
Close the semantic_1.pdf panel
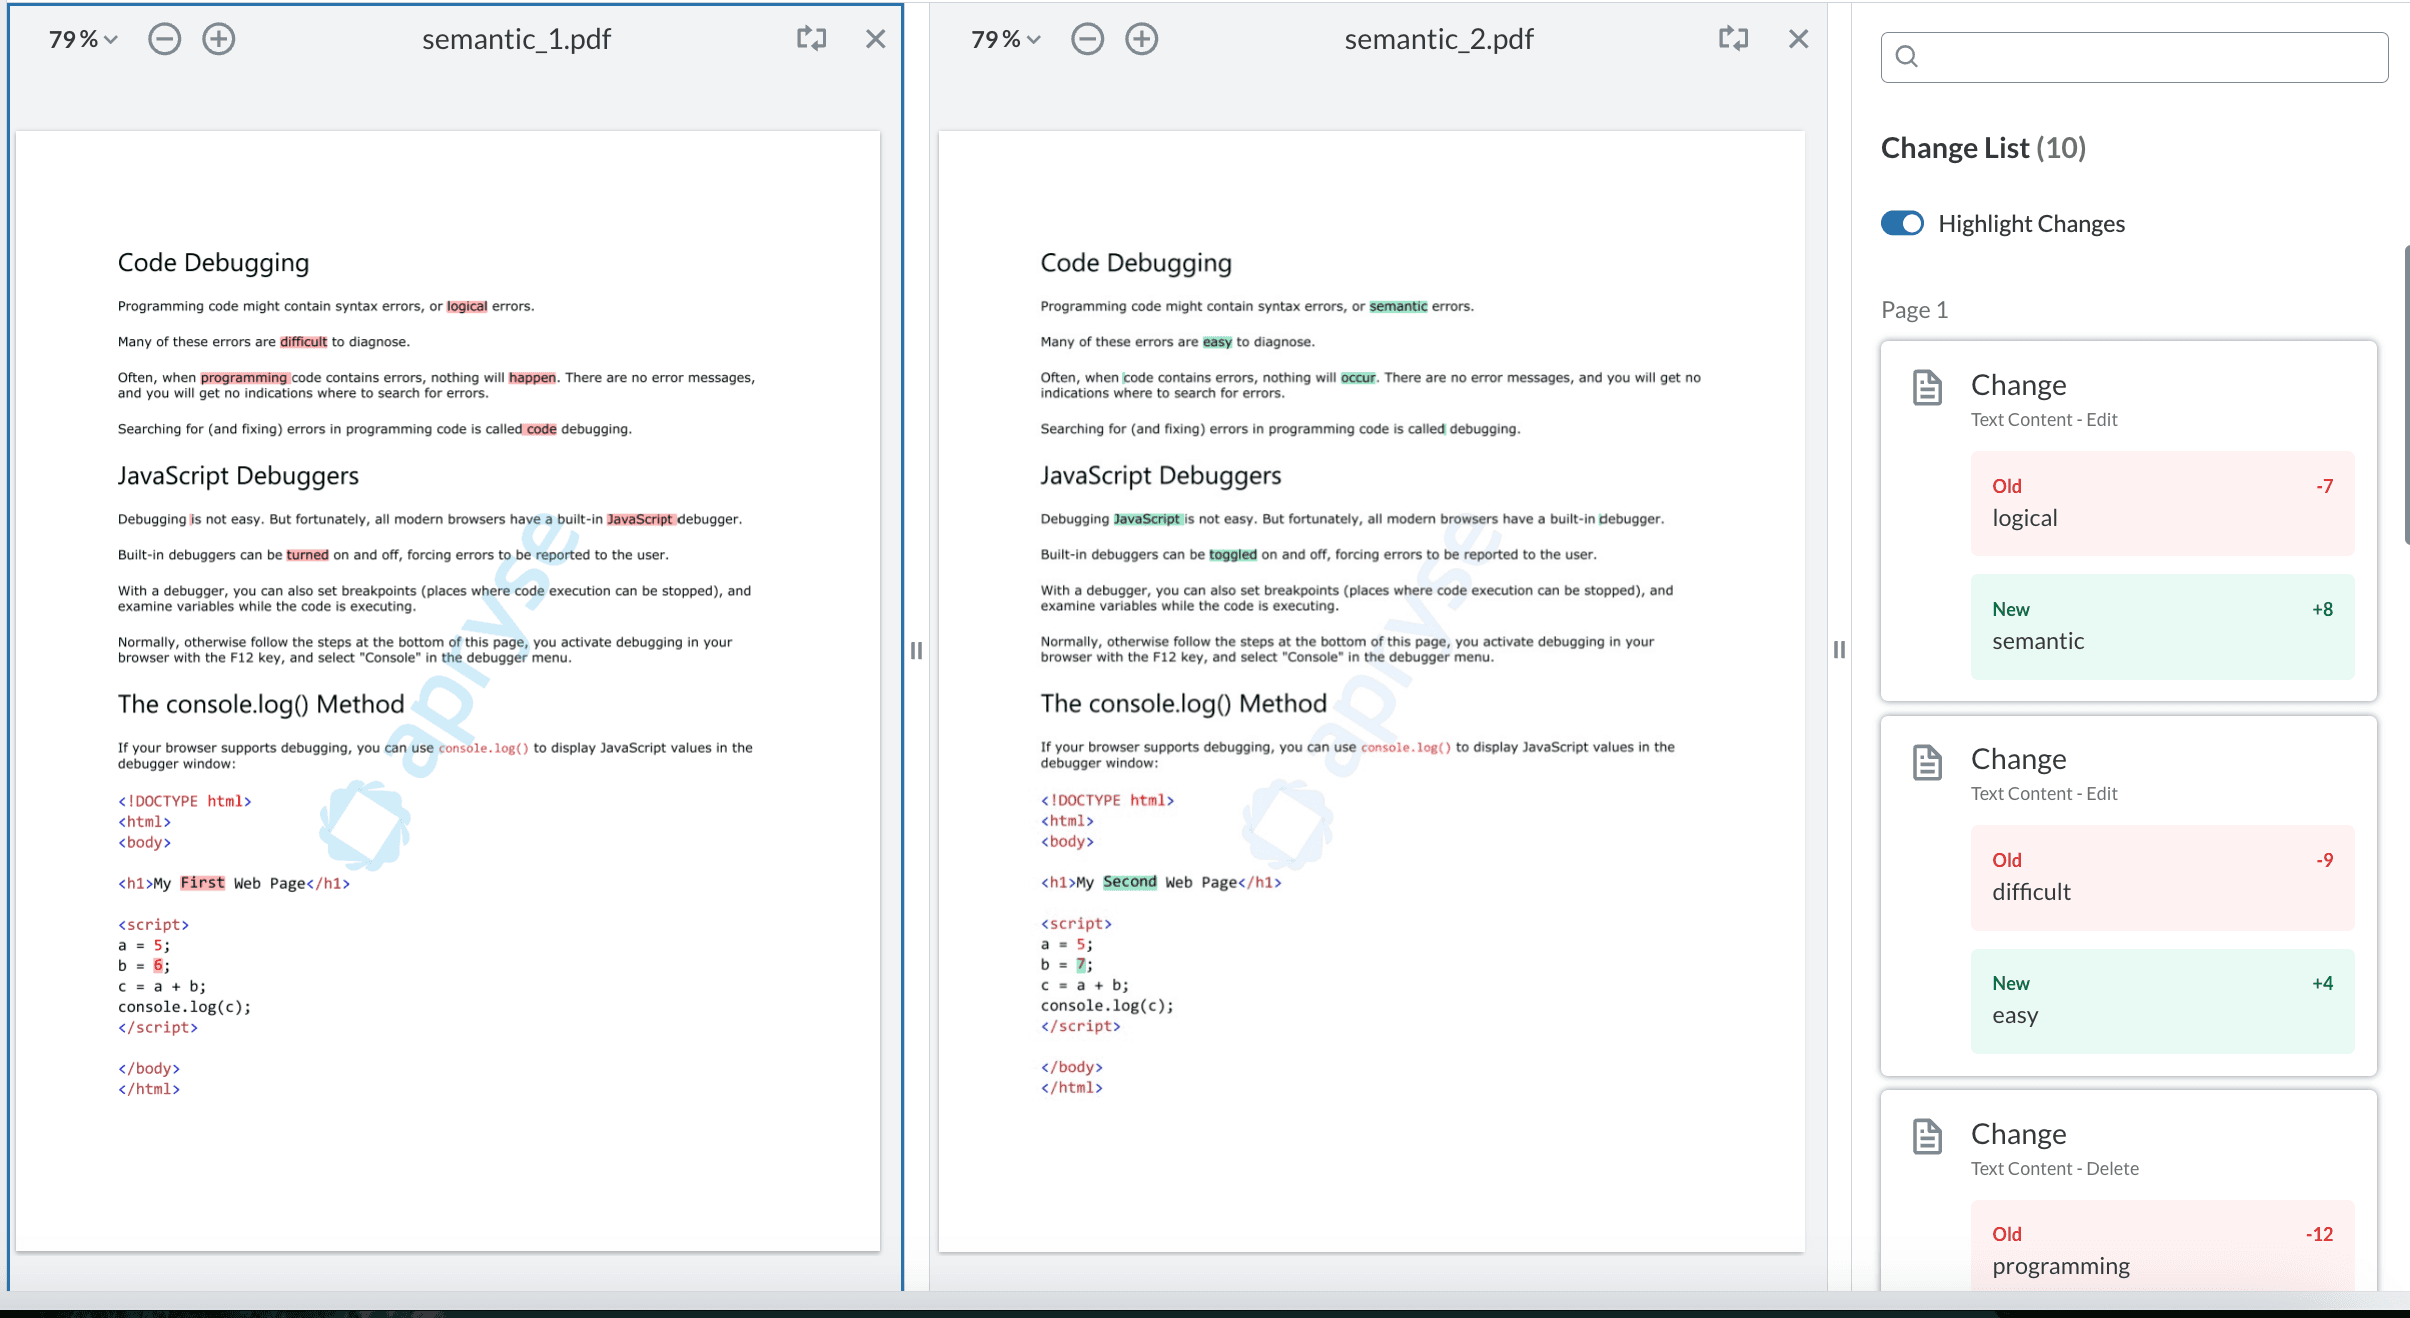pos(875,39)
